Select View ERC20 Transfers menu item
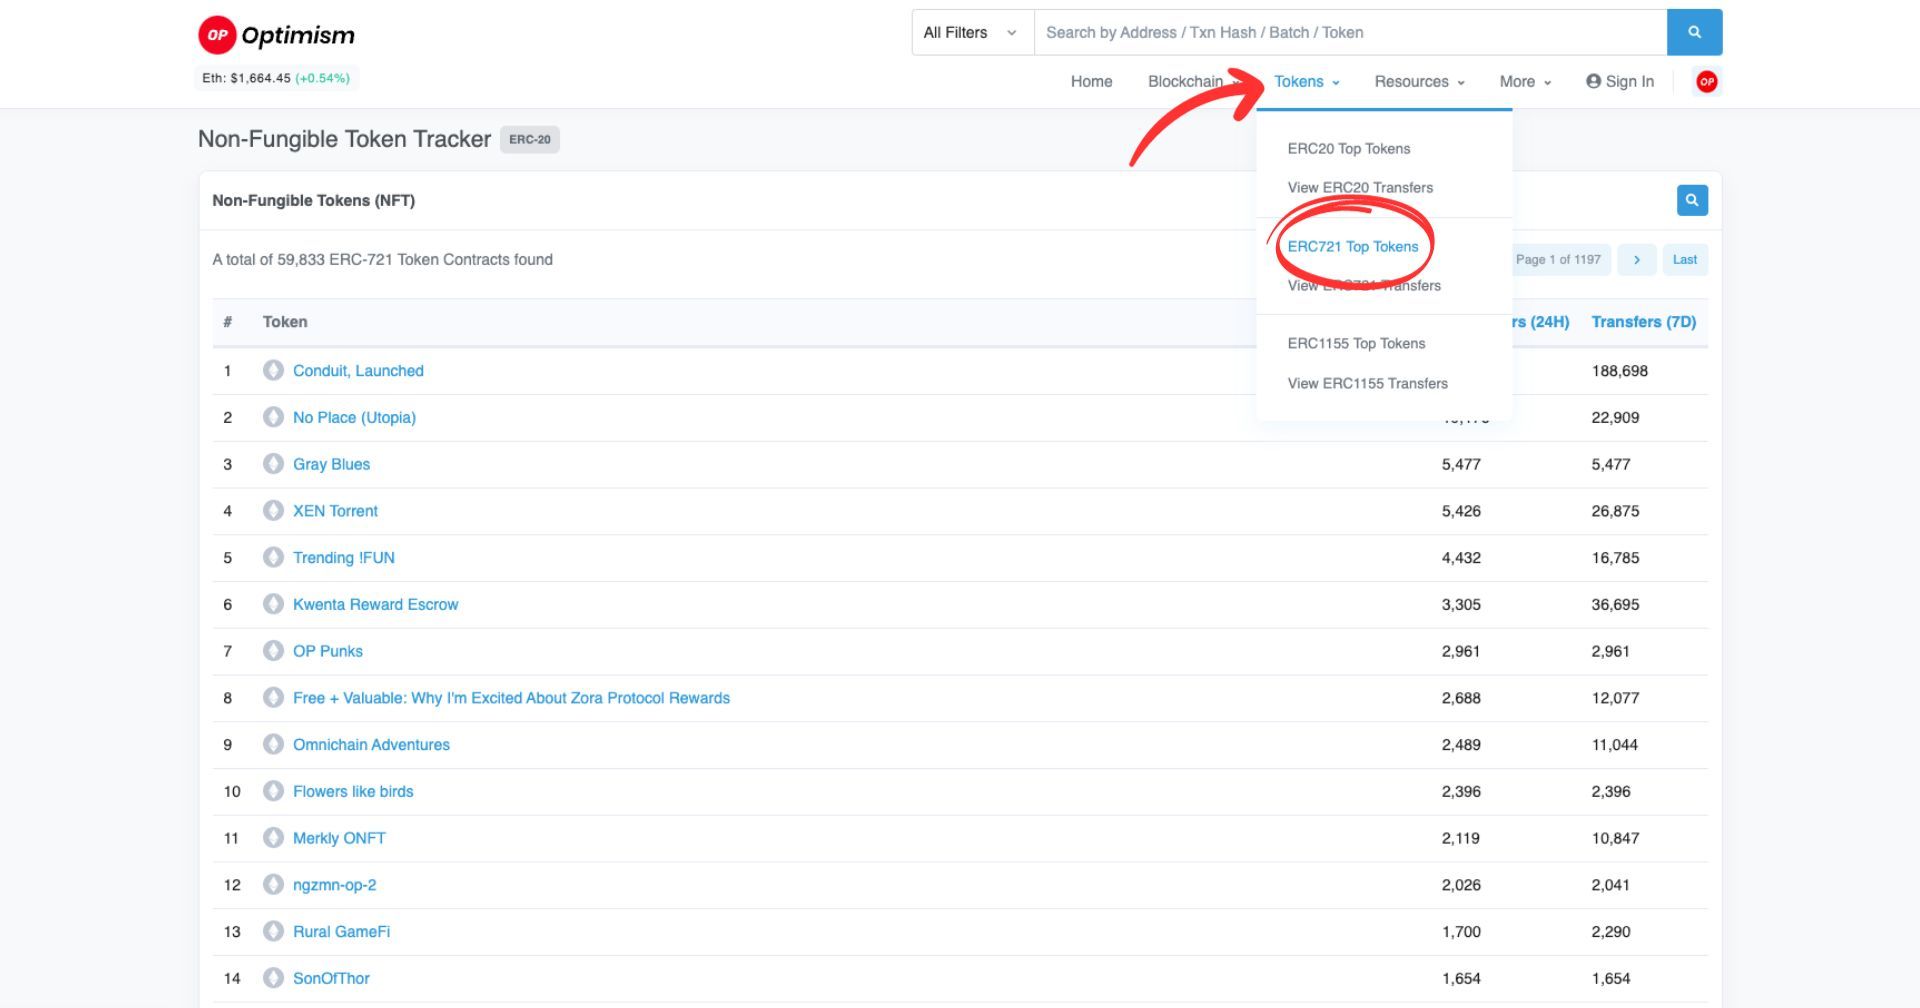1920x1008 pixels. (x=1360, y=188)
